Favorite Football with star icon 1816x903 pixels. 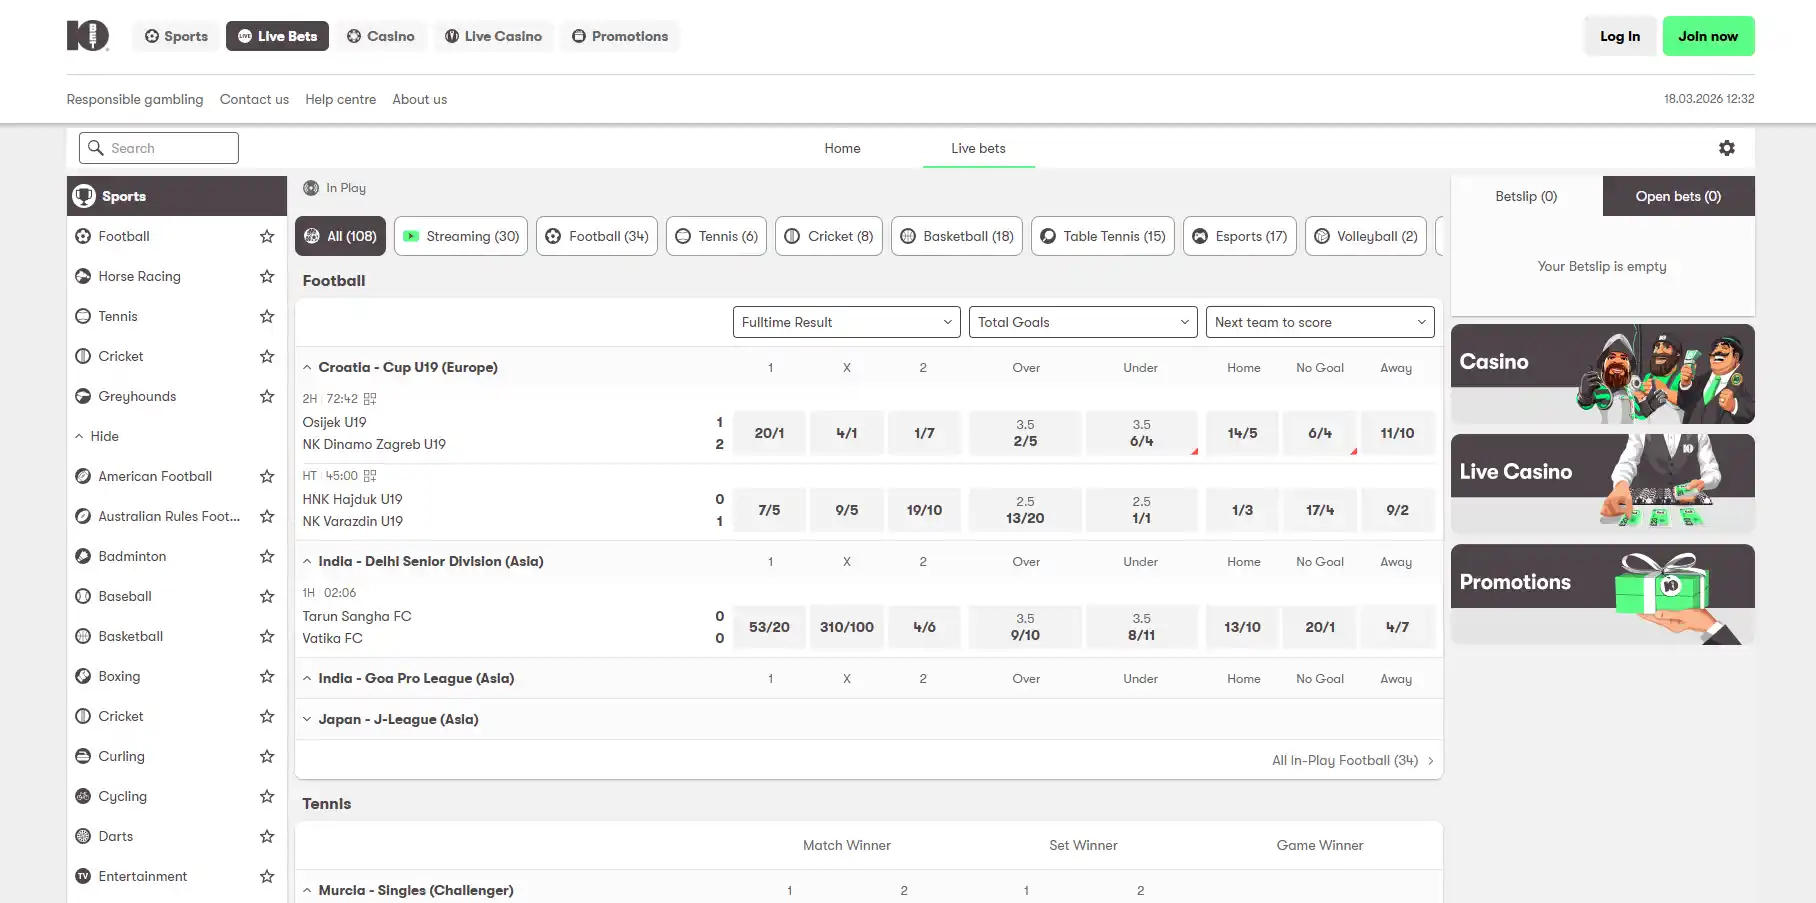click(267, 236)
